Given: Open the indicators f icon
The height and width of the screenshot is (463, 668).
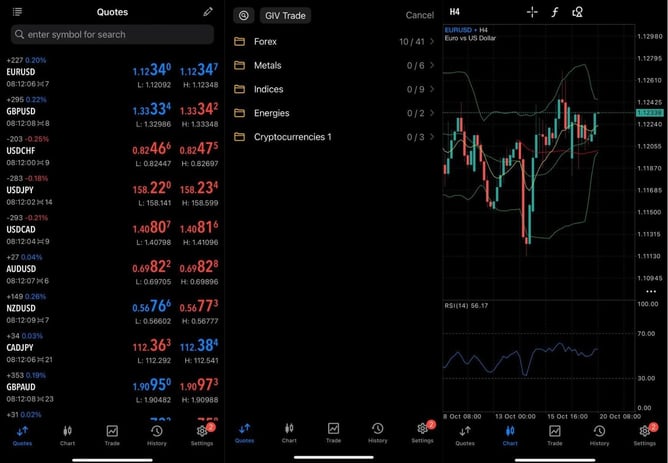Looking at the screenshot, I should (555, 12).
